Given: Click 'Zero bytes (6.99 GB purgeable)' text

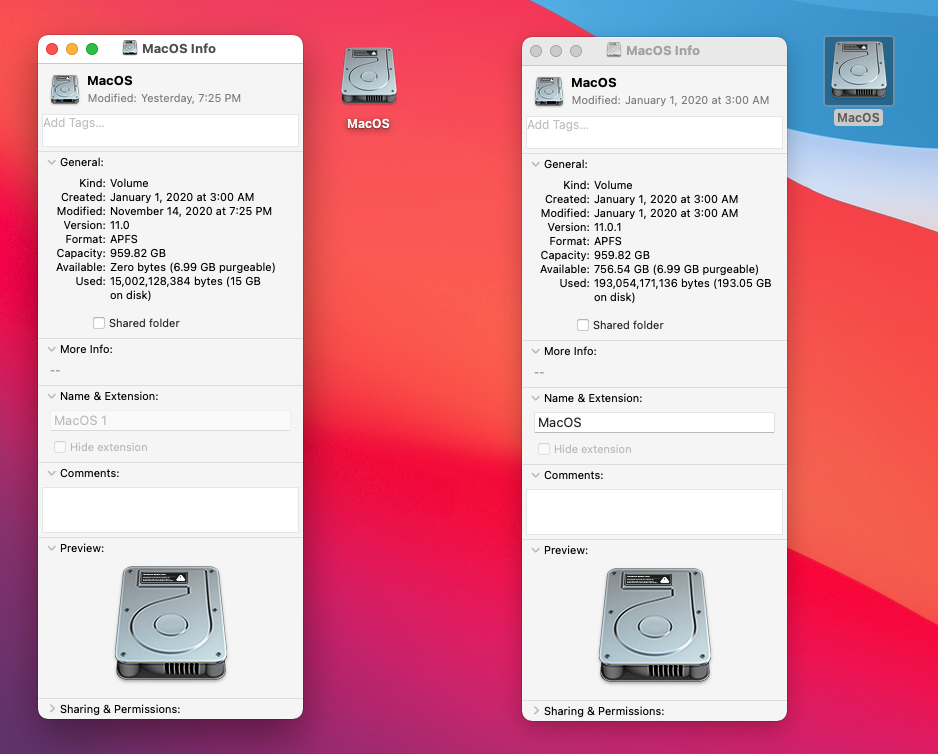Looking at the screenshot, I should point(193,267).
